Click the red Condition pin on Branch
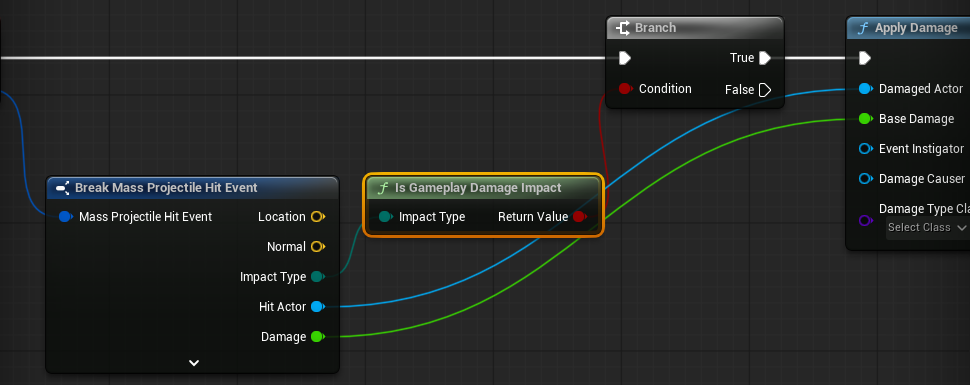This screenshot has height=385, width=970. [x=625, y=89]
